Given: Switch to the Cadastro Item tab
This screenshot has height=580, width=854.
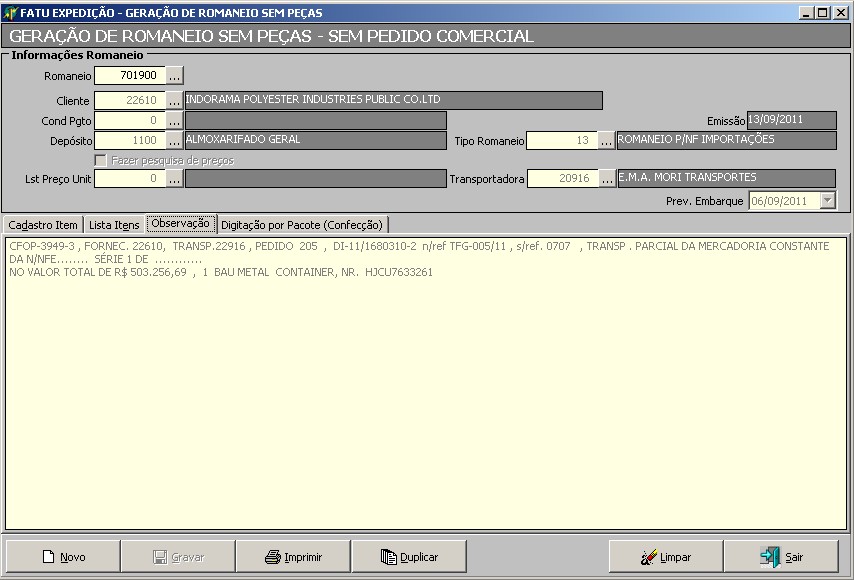Looking at the screenshot, I should 43,225.
